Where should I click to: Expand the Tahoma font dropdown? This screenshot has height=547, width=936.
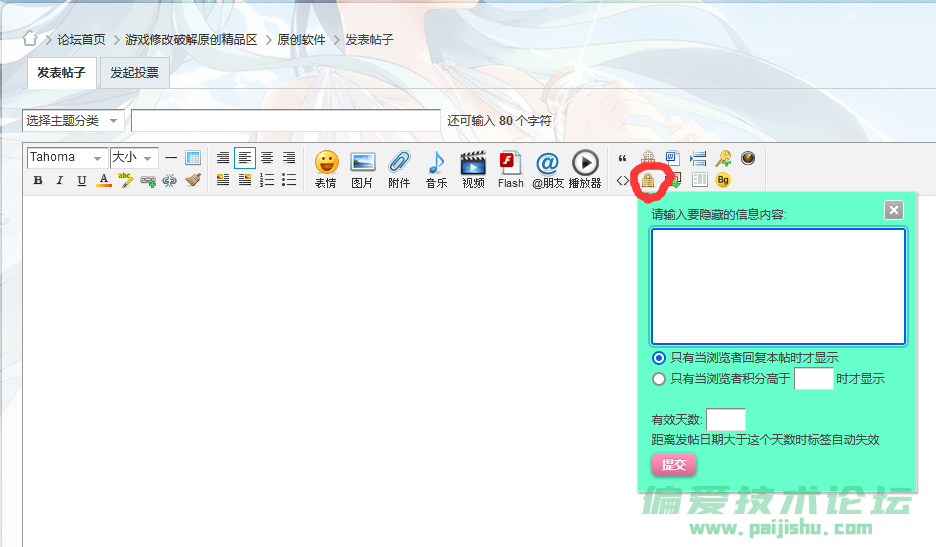tap(67, 158)
